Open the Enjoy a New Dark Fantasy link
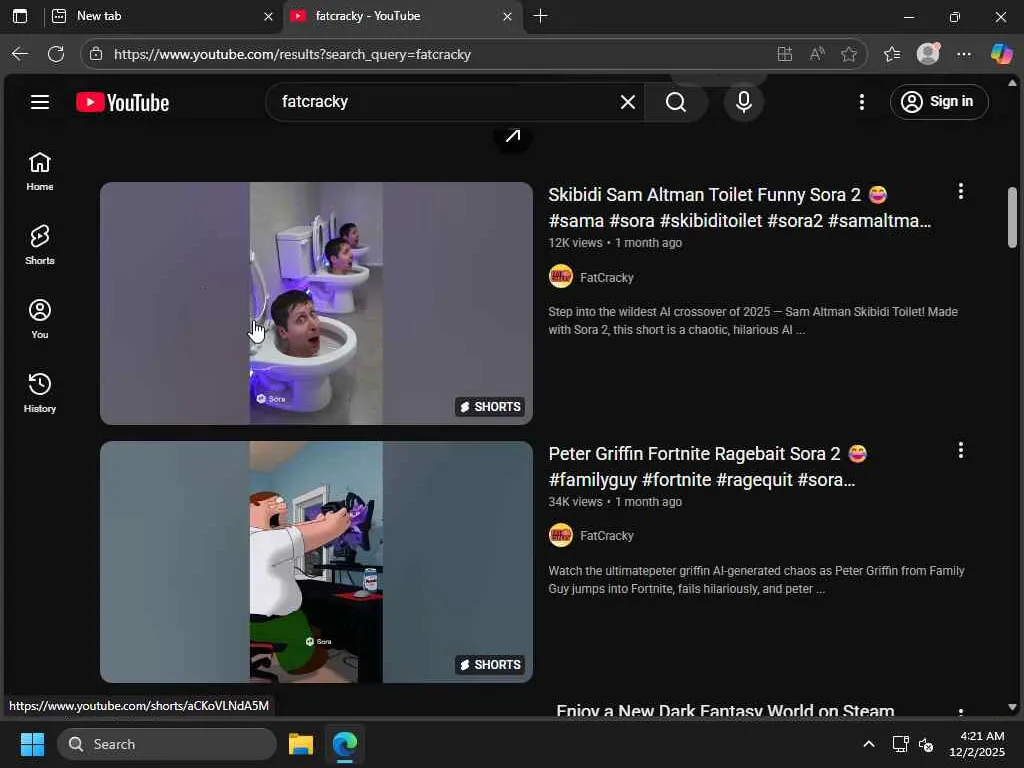This screenshot has height=768, width=1024. point(725,710)
